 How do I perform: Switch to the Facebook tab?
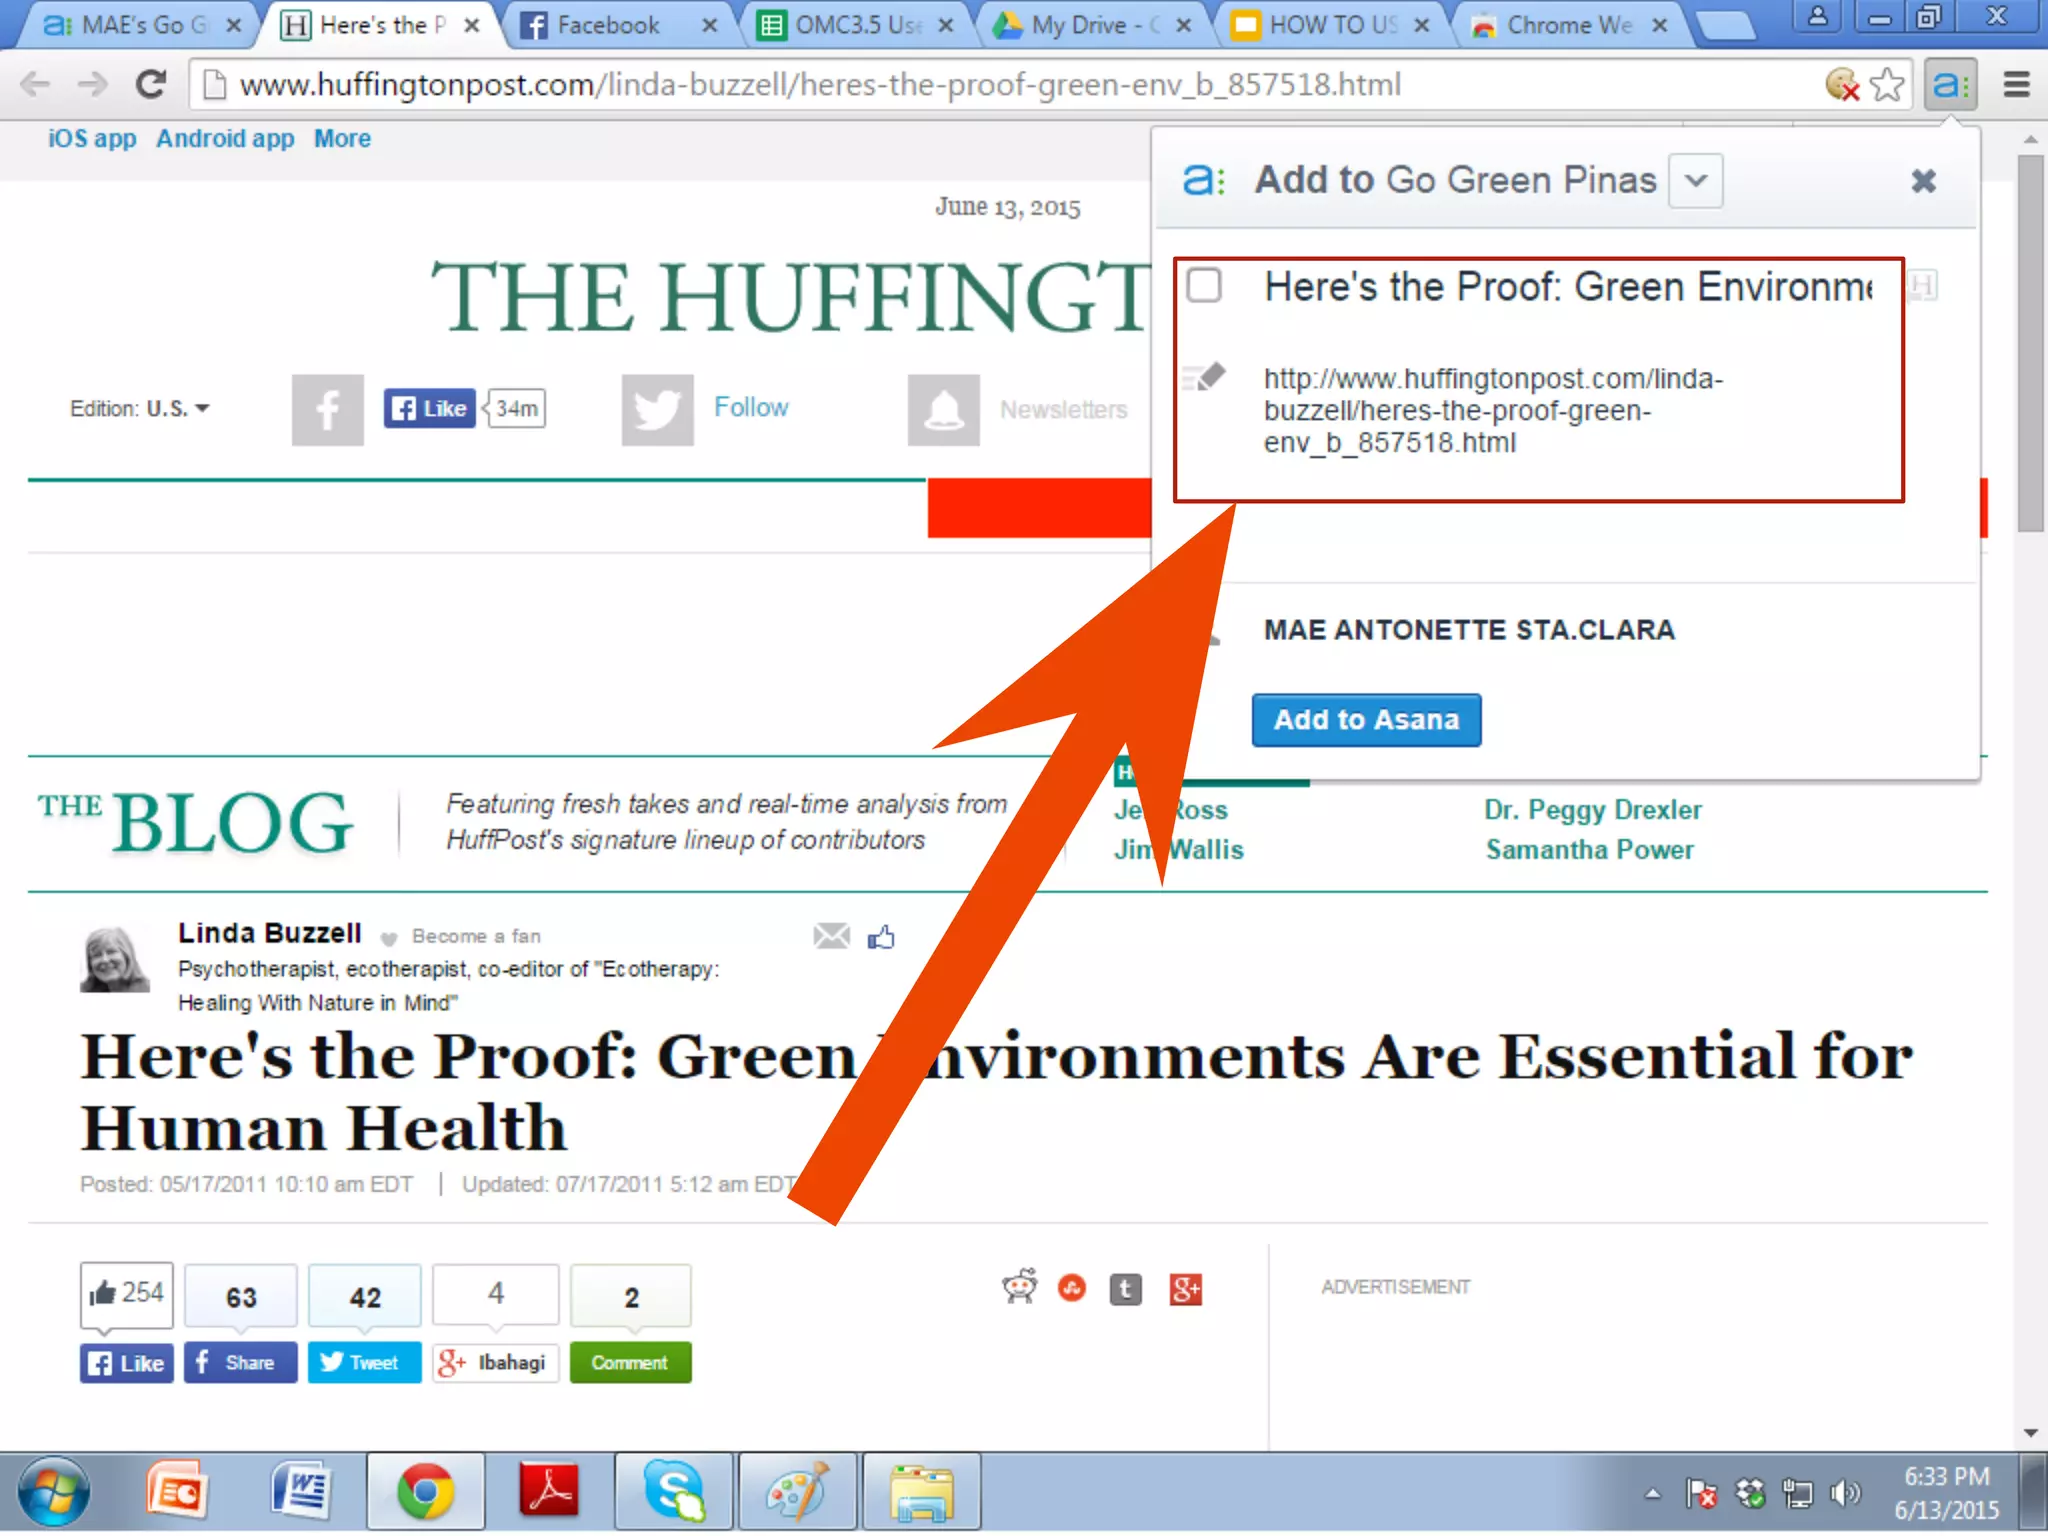click(607, 25)
